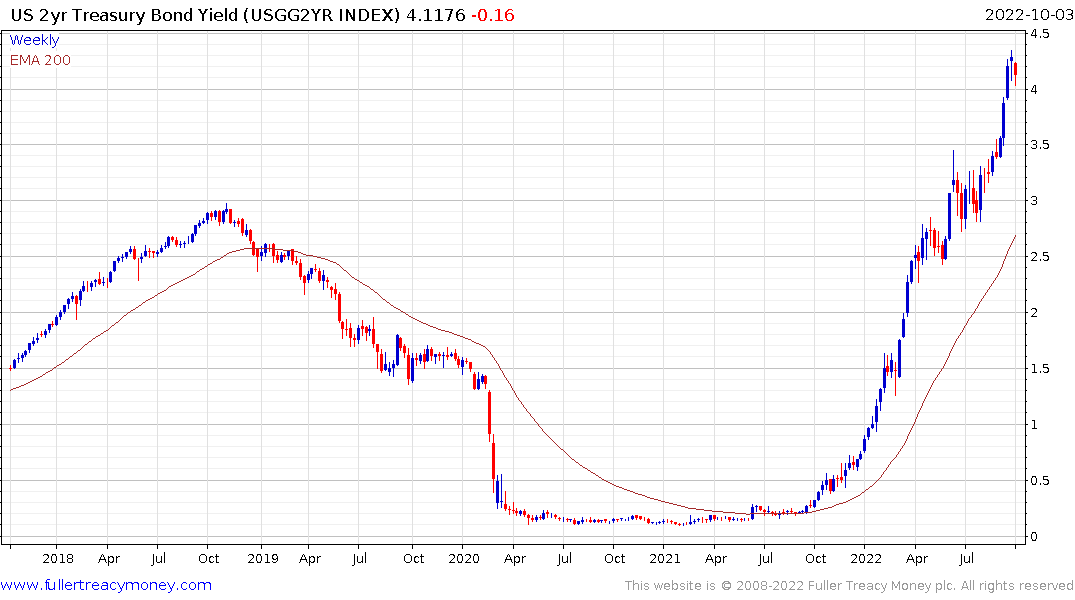
Task: Click the '2.5' y-axis label
Action: pos(1039,256)
